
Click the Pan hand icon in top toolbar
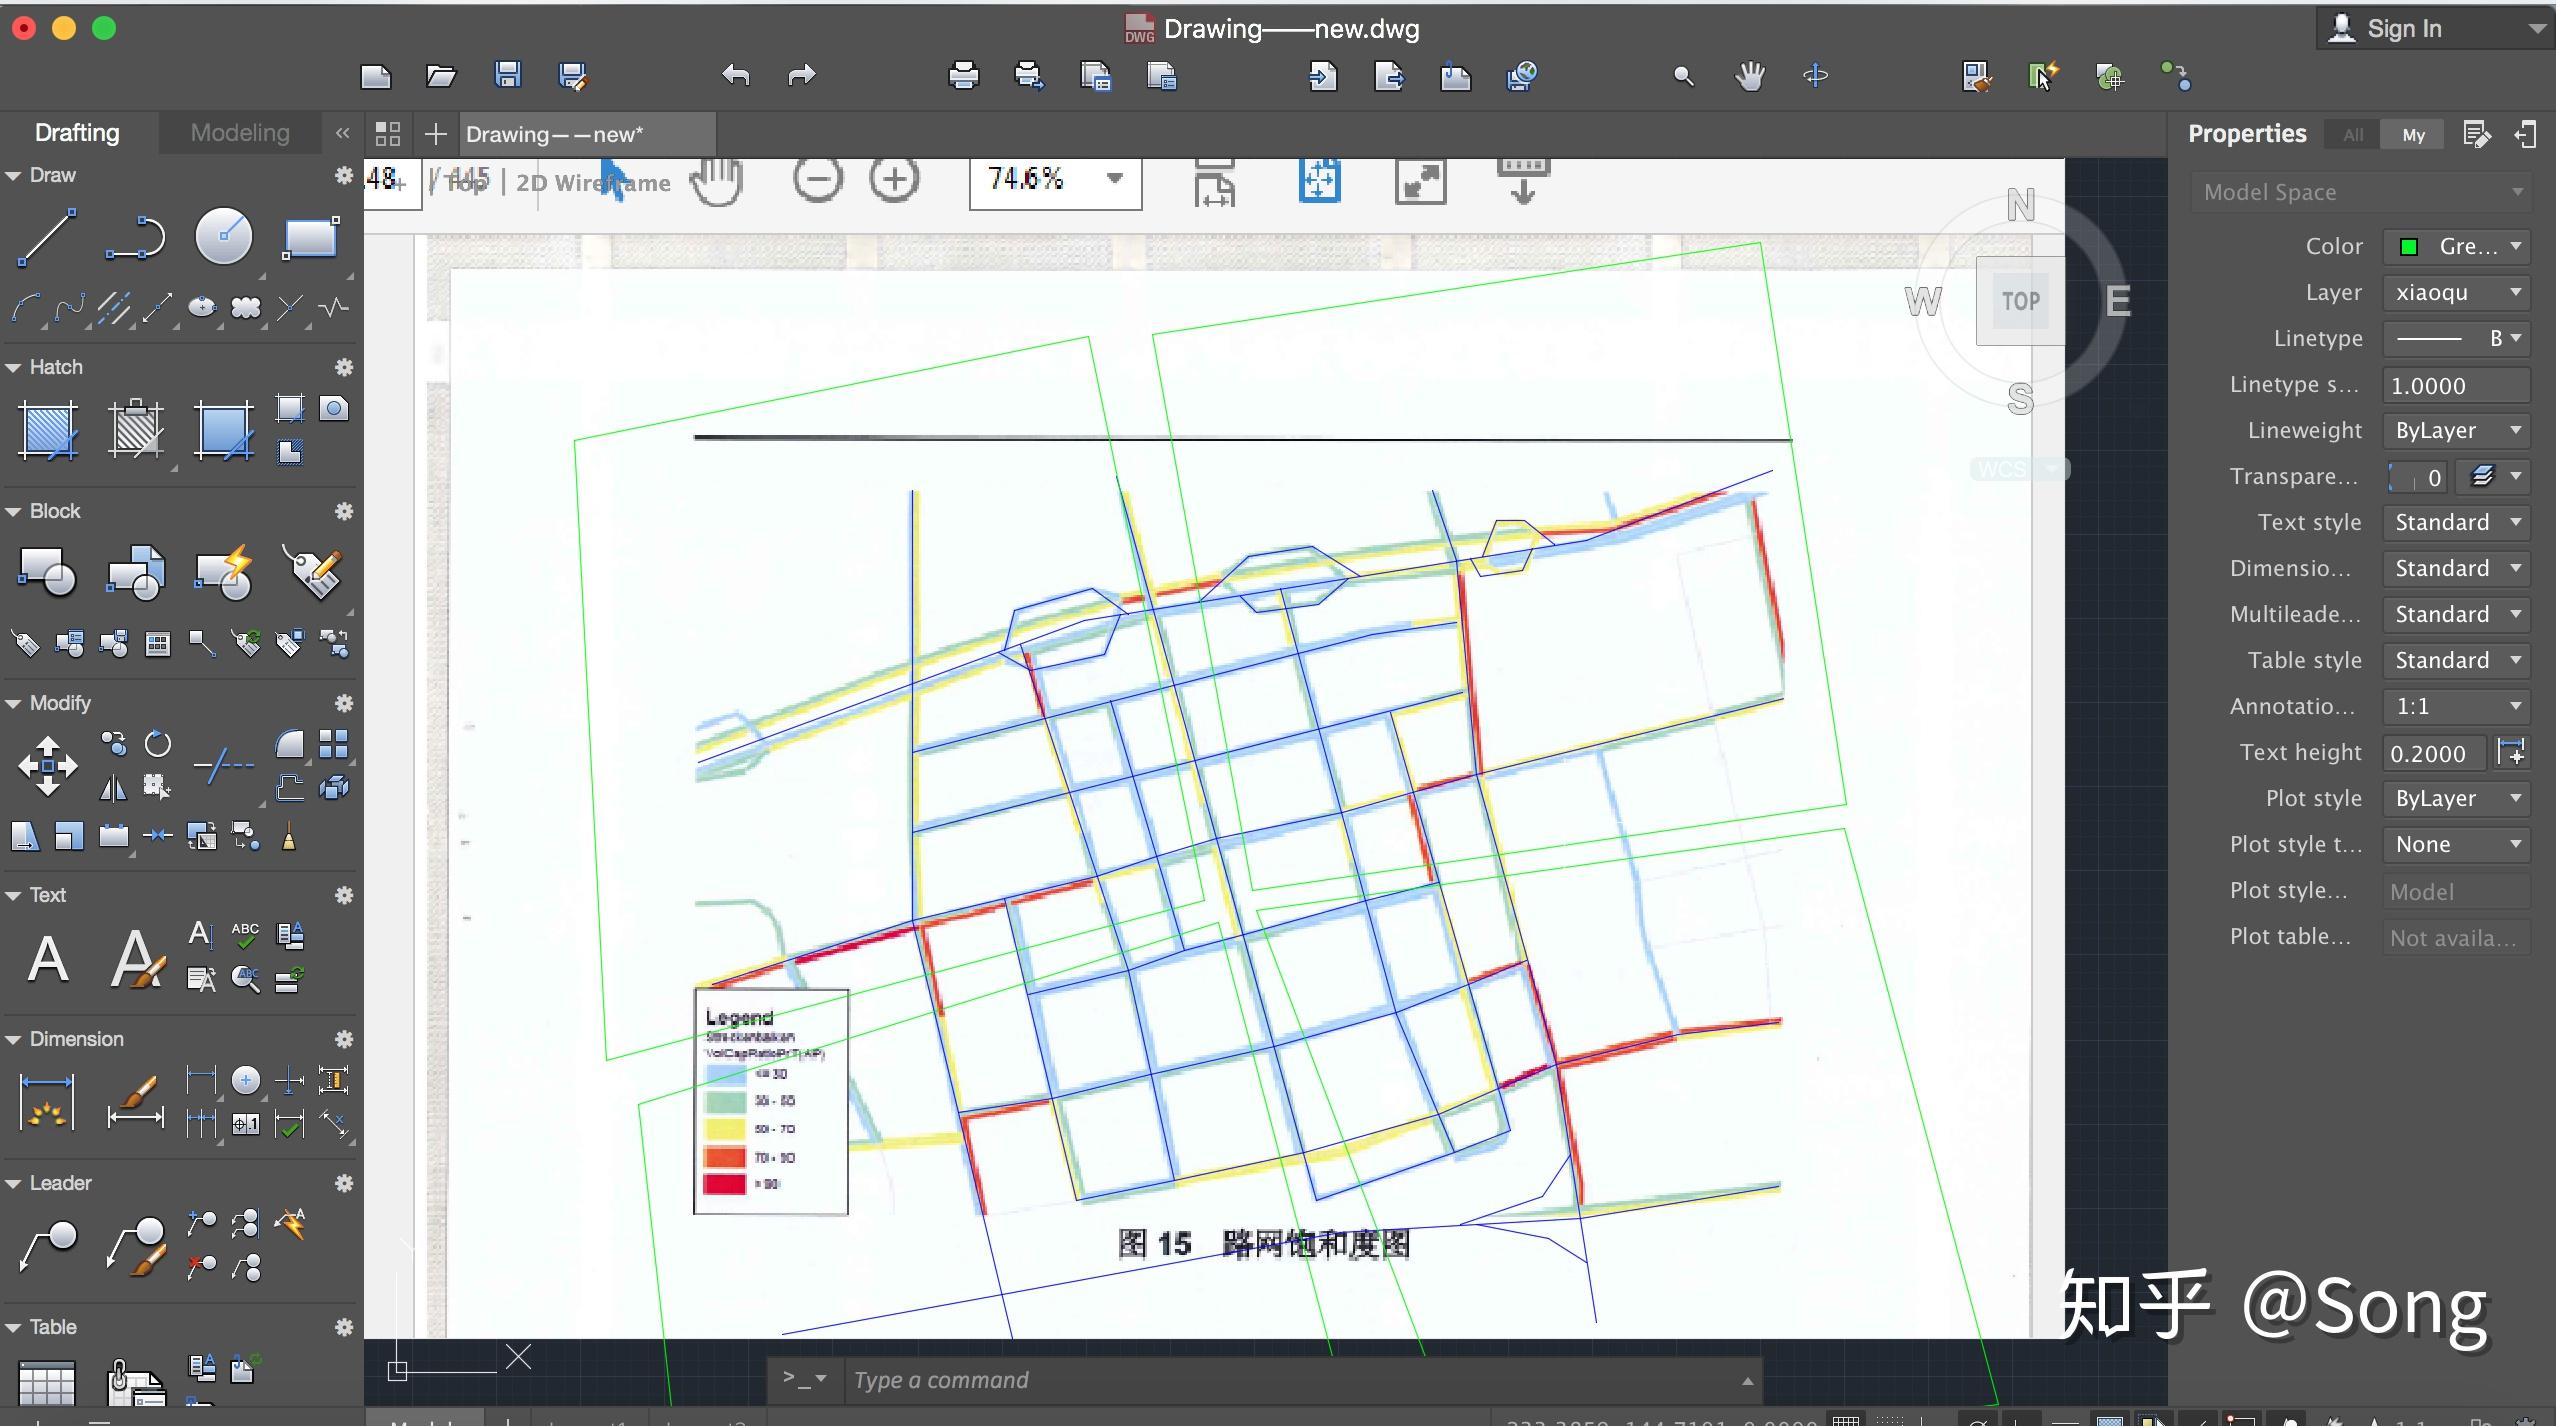coord(1749,76)
